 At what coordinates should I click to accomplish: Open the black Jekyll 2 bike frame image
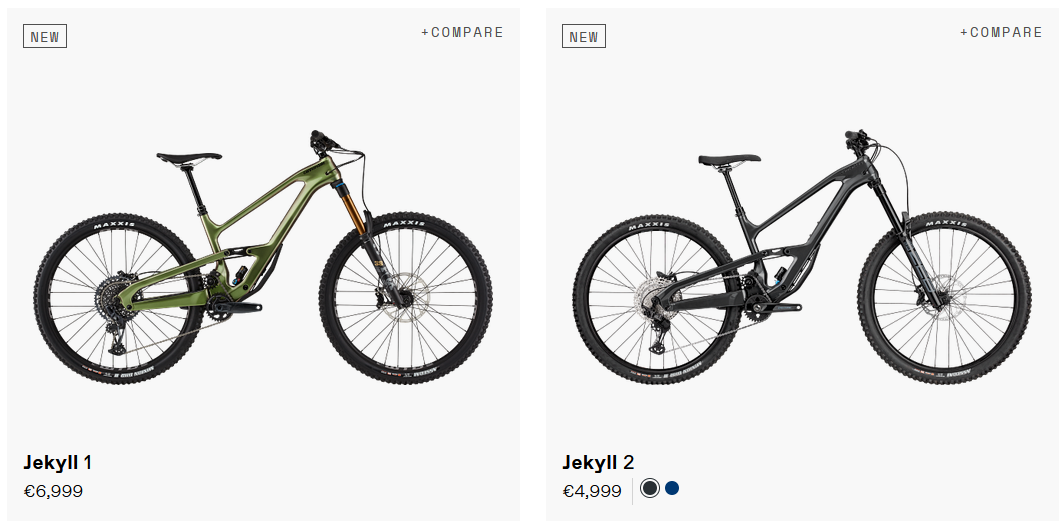(802, 257)
